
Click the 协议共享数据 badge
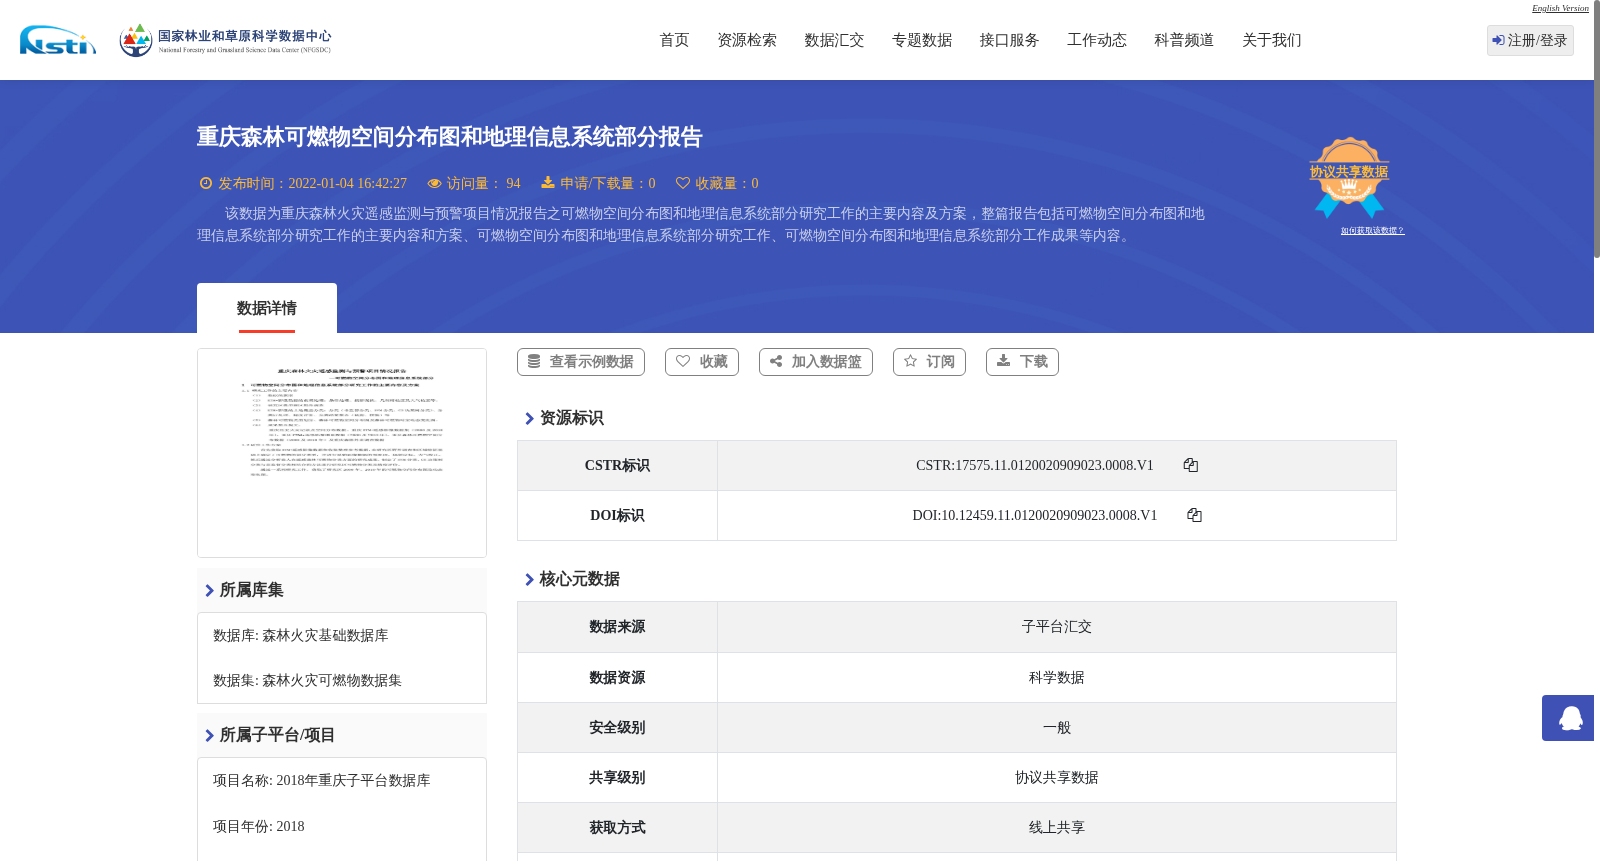(1349, 177)
